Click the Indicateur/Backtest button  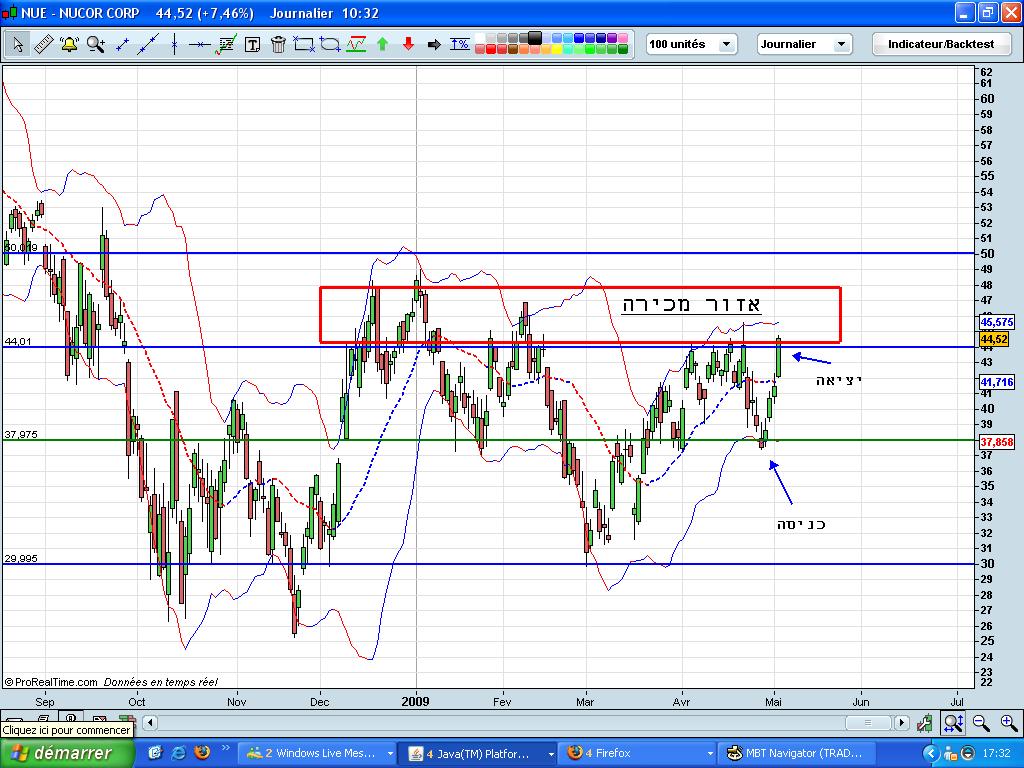point(941,44)
